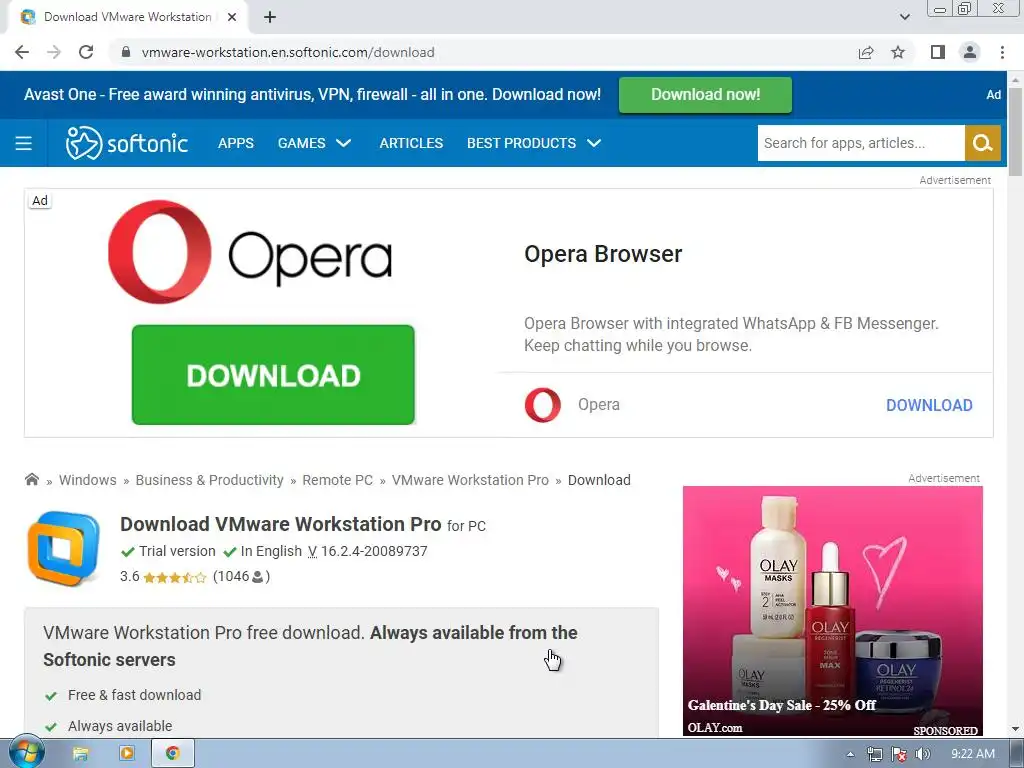Image resolution: width=1024 pixels, height=768 pixels.
Task: Go back to the previous page
Action: tap(22, 52)
